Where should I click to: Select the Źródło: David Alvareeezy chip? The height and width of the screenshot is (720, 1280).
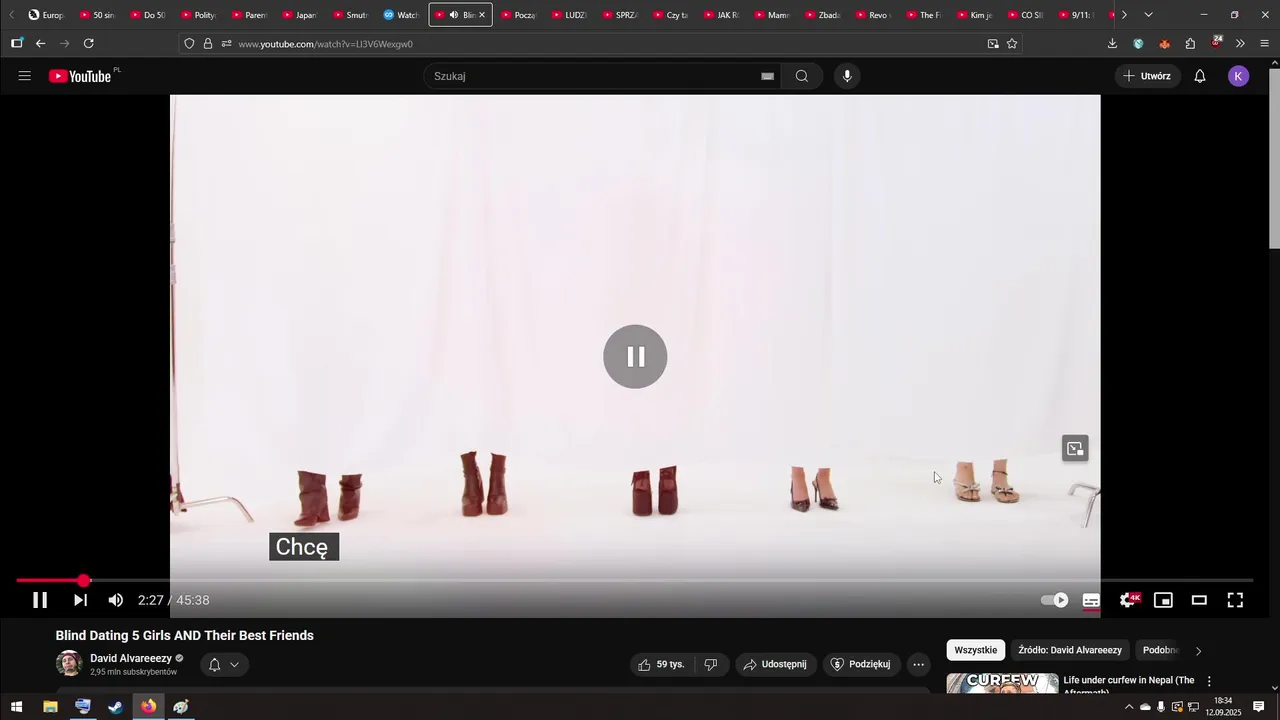1070,650
